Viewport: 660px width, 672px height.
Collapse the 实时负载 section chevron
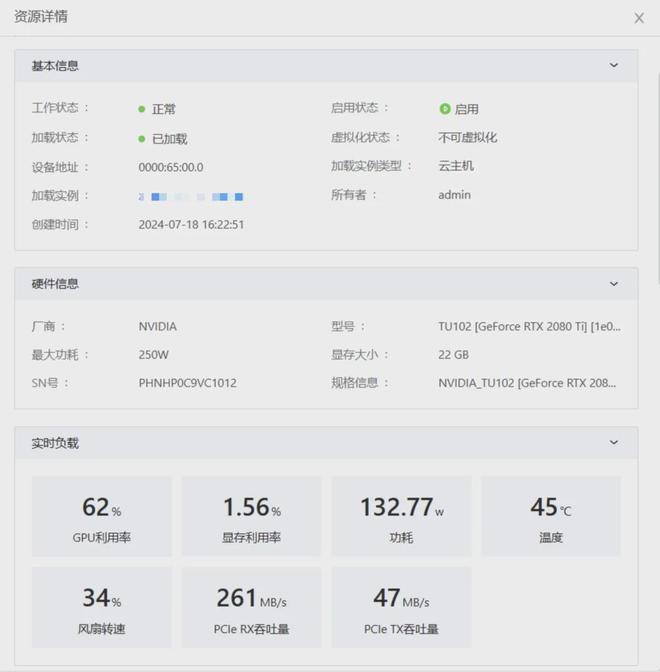[x=614, y=442]
